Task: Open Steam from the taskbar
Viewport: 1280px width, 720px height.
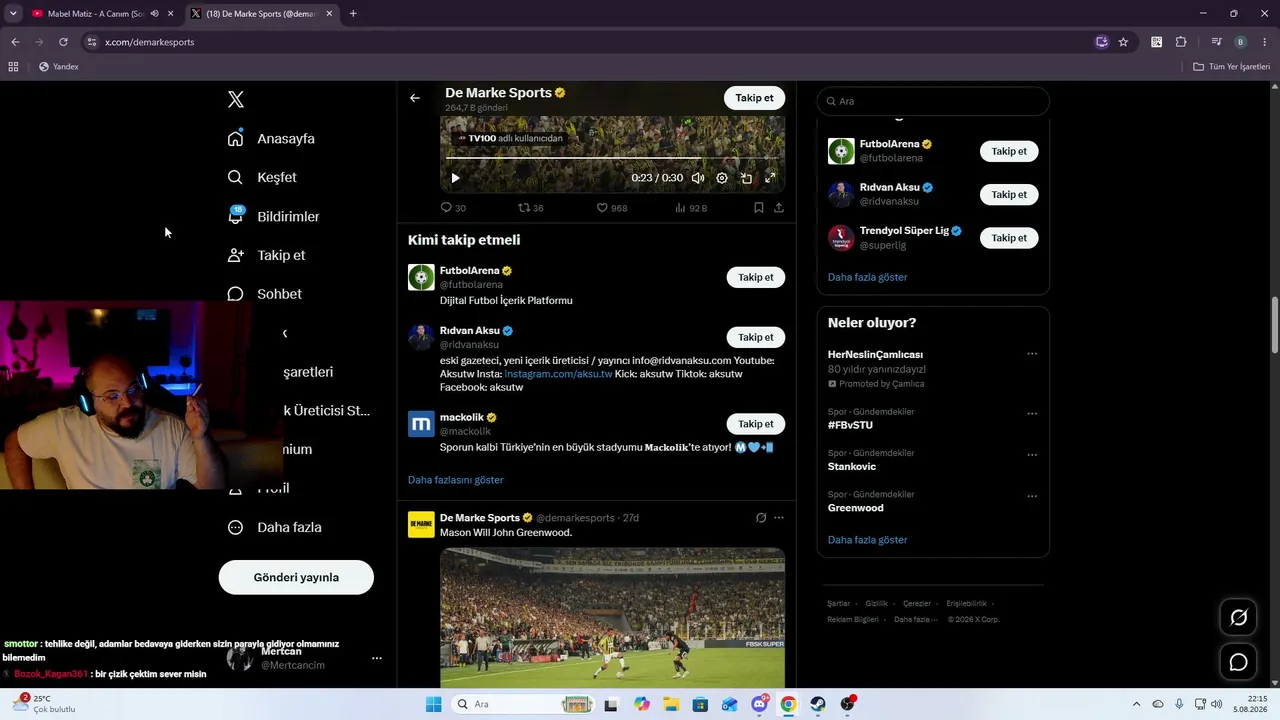Action: point(818,704)
